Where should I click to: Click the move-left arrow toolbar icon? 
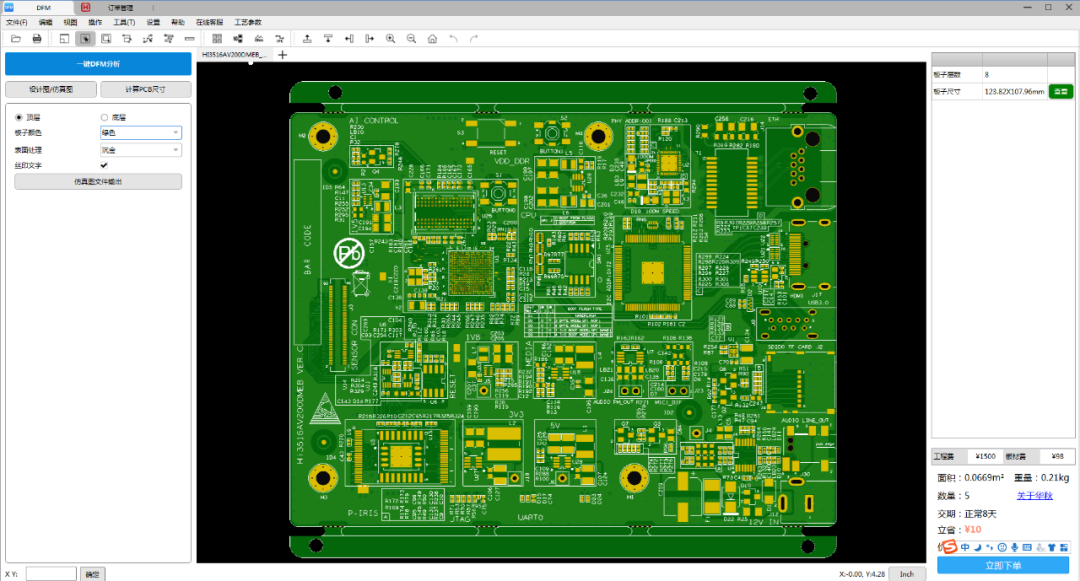coord(349,39)
